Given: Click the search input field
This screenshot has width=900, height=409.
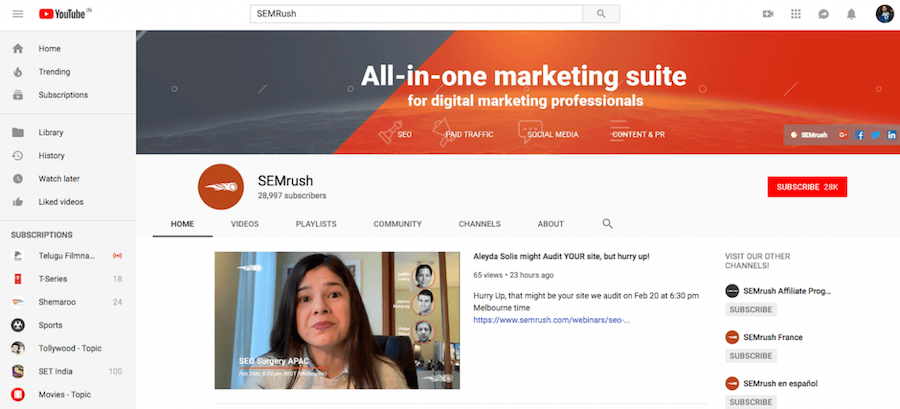Looking at the screenshot, I should point(416,14).
